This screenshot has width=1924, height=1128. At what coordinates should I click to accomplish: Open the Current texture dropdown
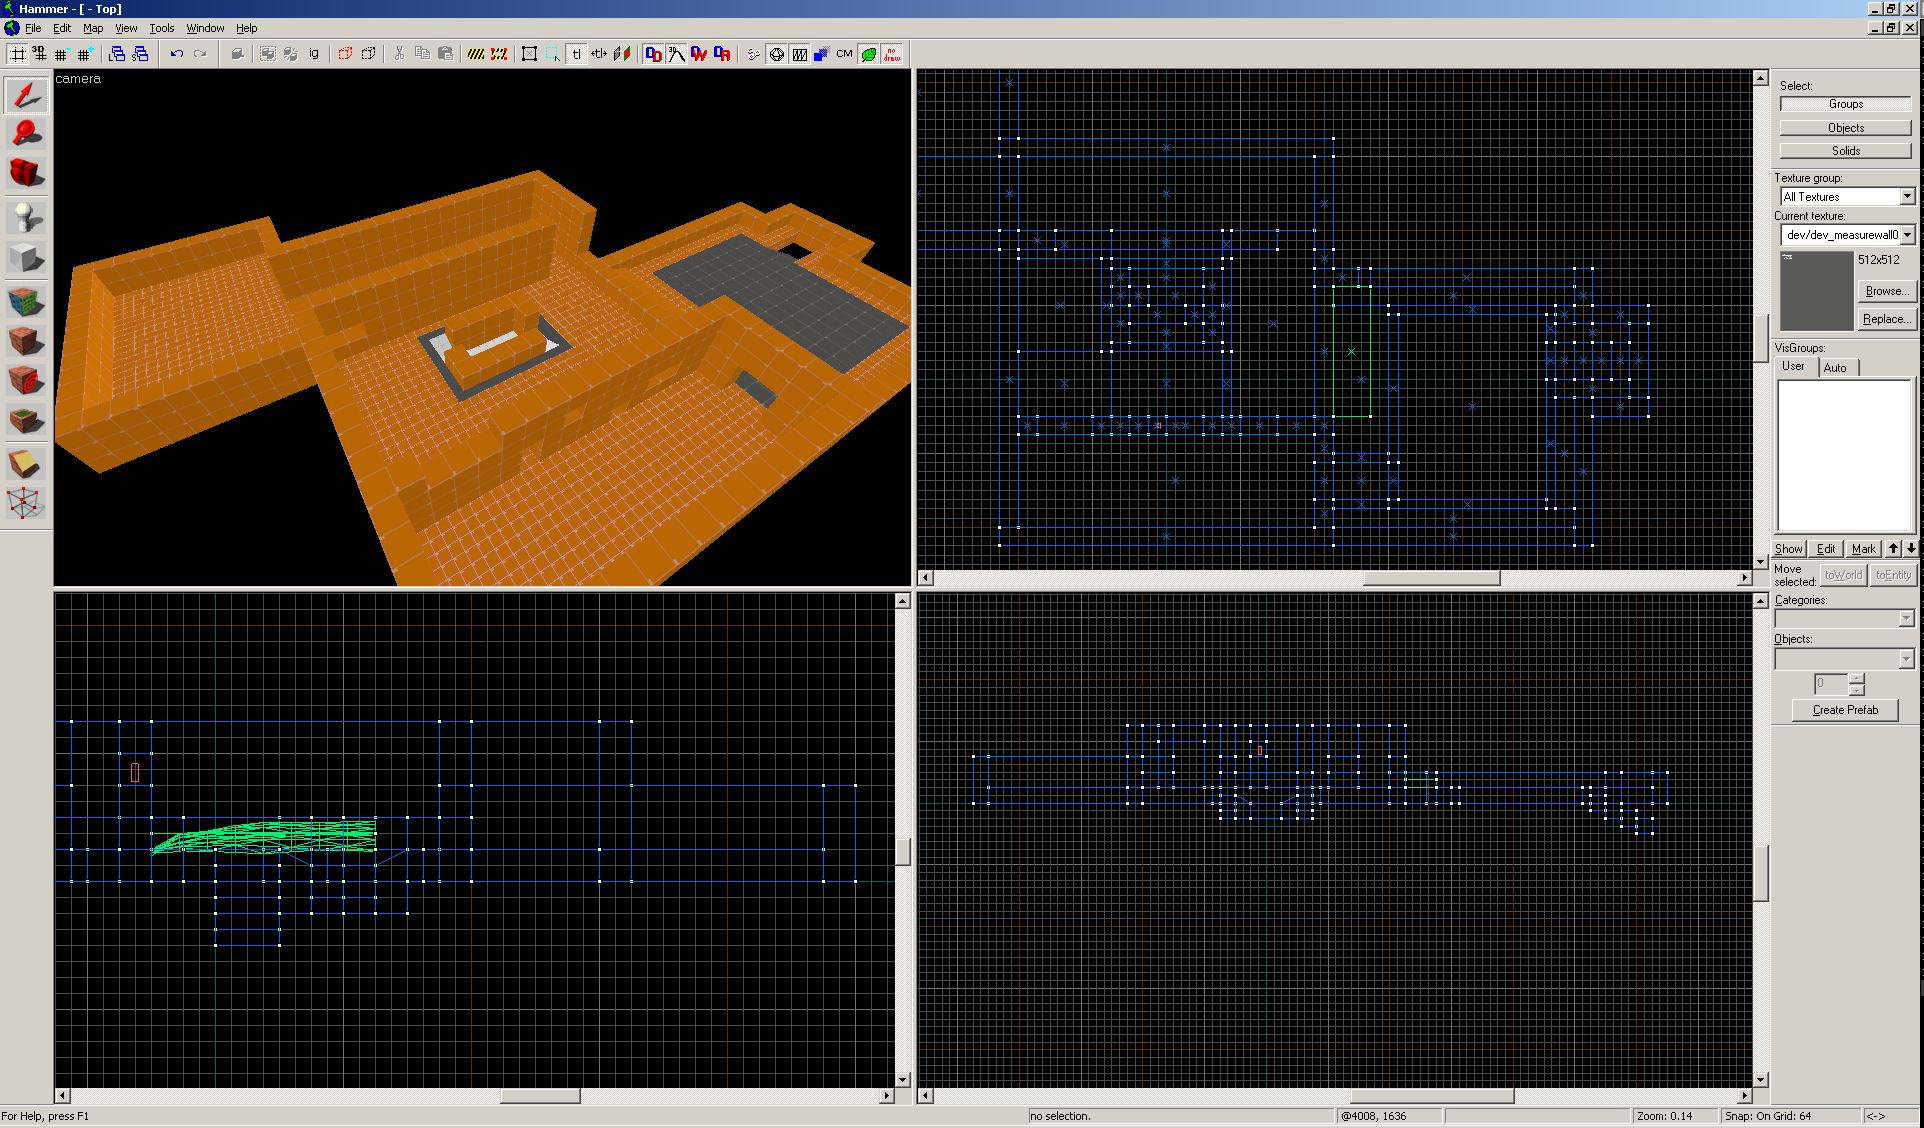[1907, 235]
